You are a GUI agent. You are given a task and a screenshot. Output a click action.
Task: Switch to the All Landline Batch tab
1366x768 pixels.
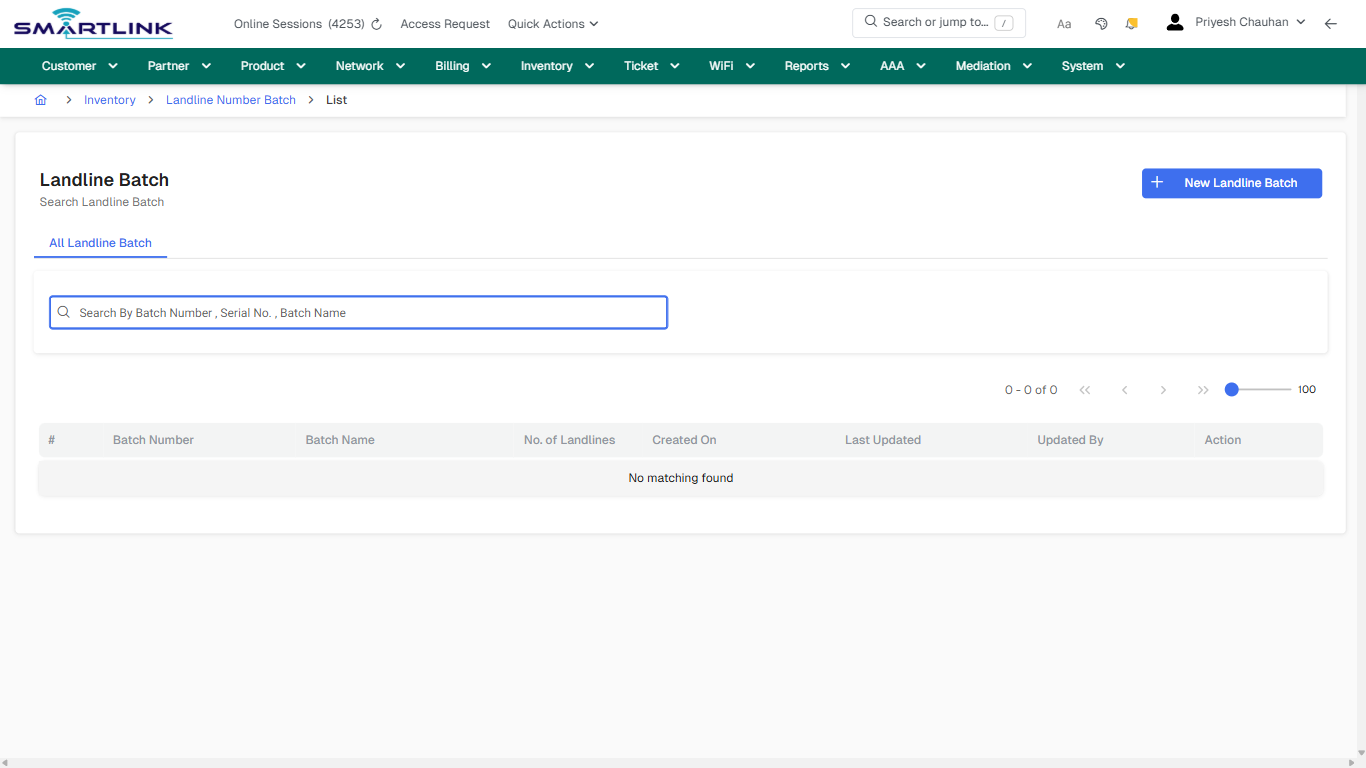100,243
